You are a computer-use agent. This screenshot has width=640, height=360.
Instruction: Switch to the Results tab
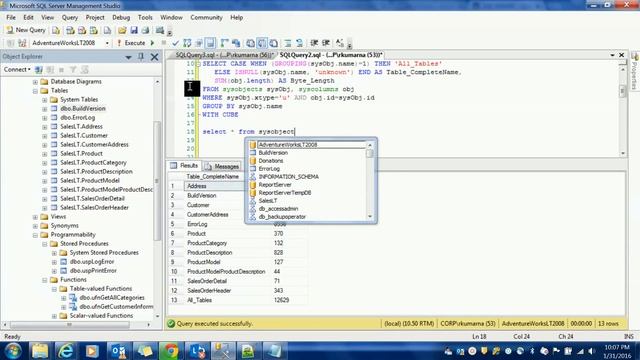(x=184, y=166)
